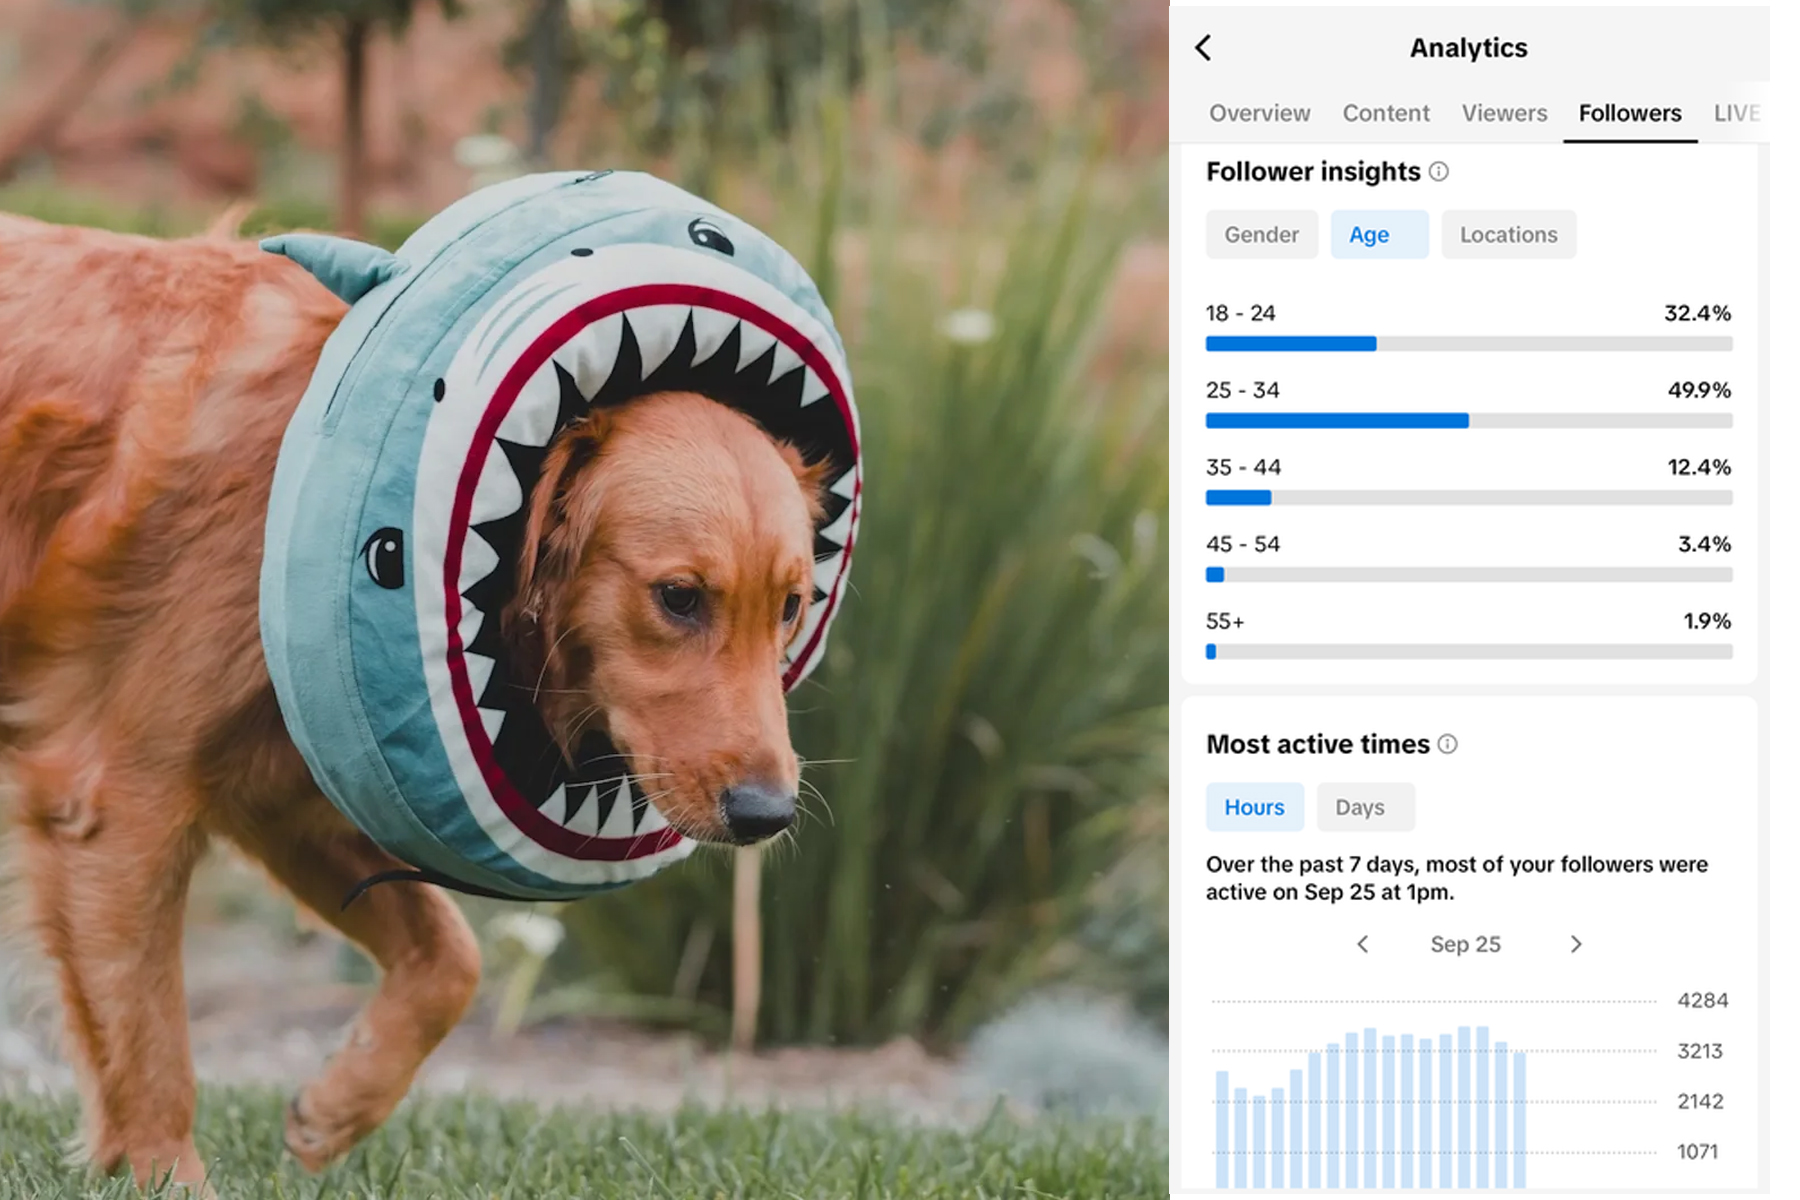Switch to the Overview tab
Viewport: 1800px width, 1200px height.
tap(1259, 113)
